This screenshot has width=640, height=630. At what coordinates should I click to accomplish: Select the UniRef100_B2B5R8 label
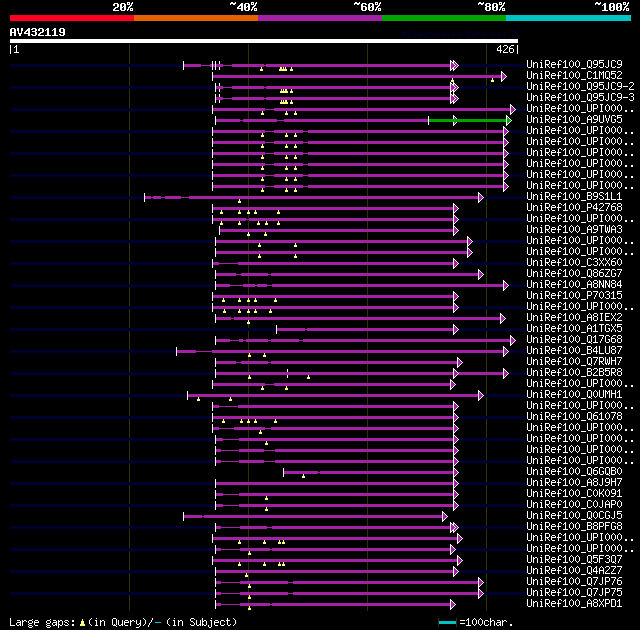(x=574, y=373)
